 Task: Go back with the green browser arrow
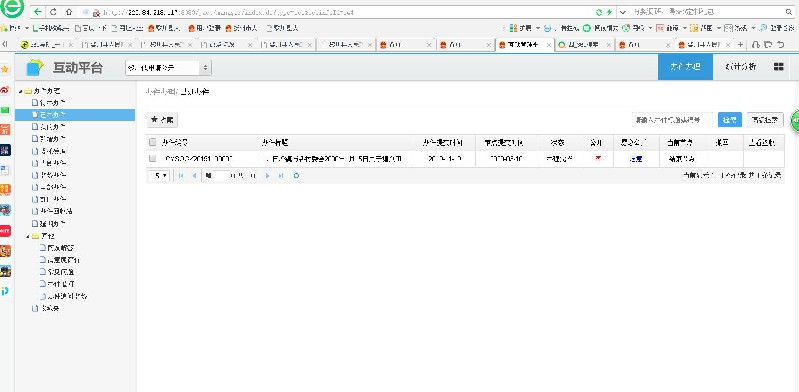tap(38, 12)
